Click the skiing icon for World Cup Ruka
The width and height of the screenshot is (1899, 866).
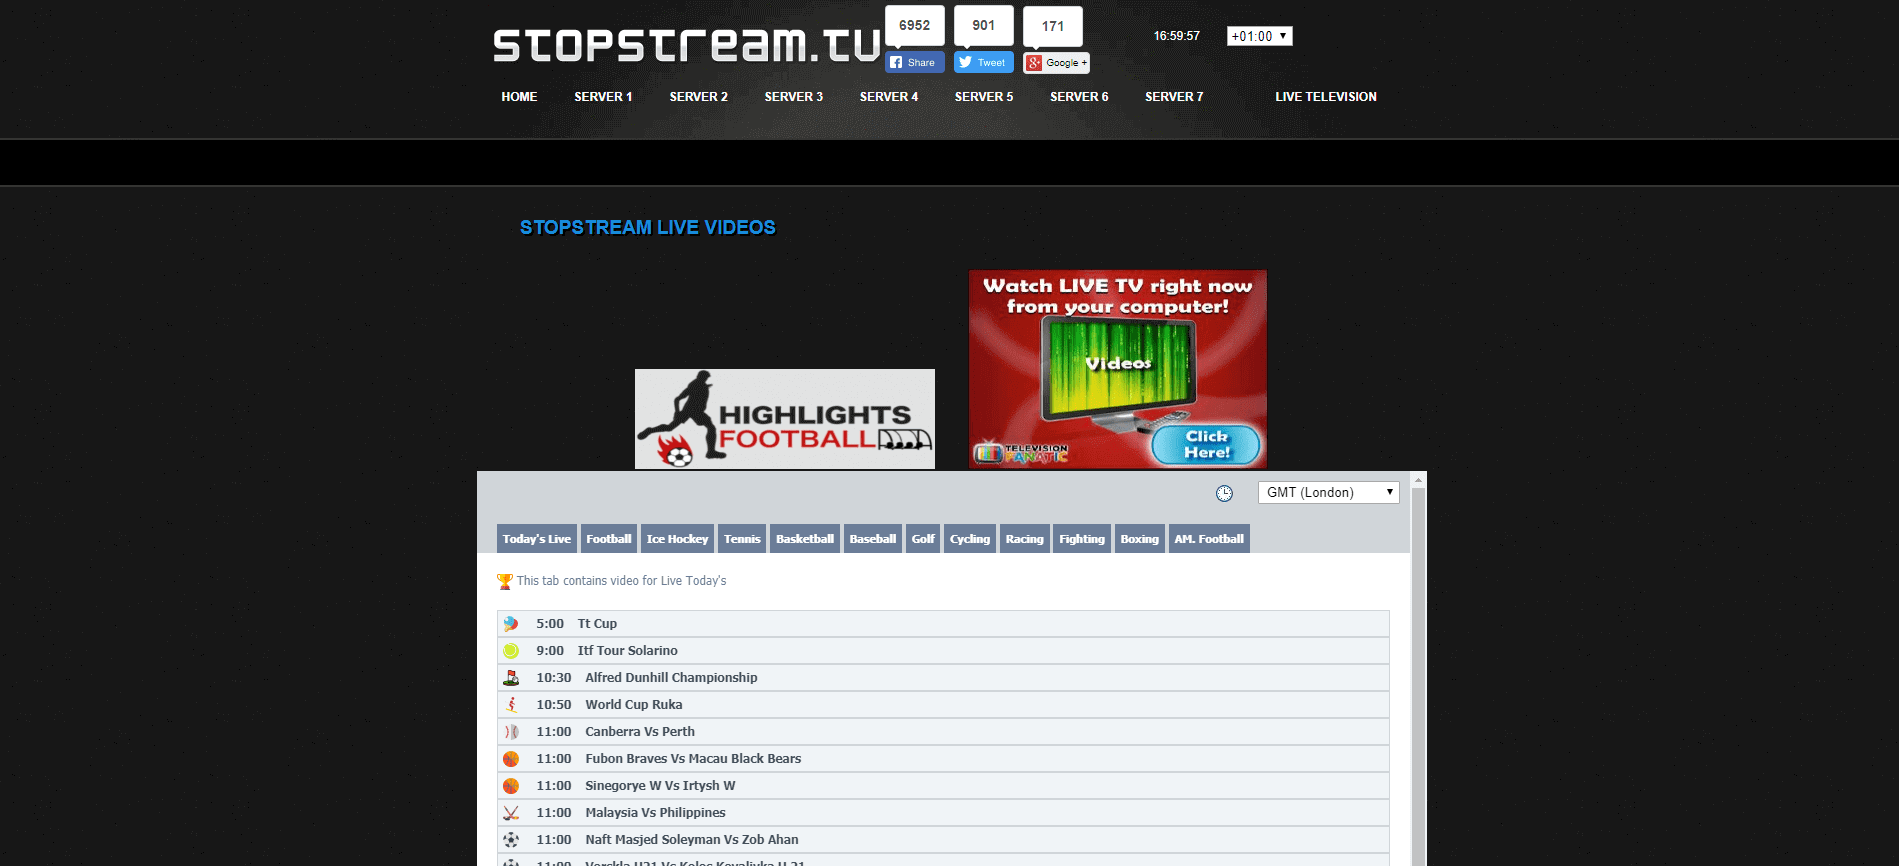click(x=511, y=704)
